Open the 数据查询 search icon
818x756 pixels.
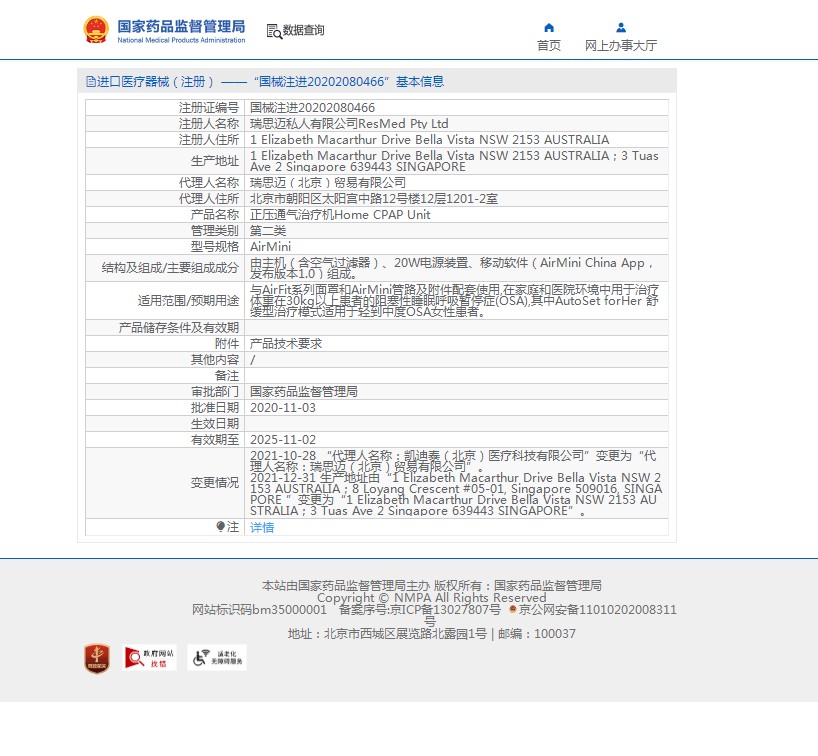click(274, 31)
